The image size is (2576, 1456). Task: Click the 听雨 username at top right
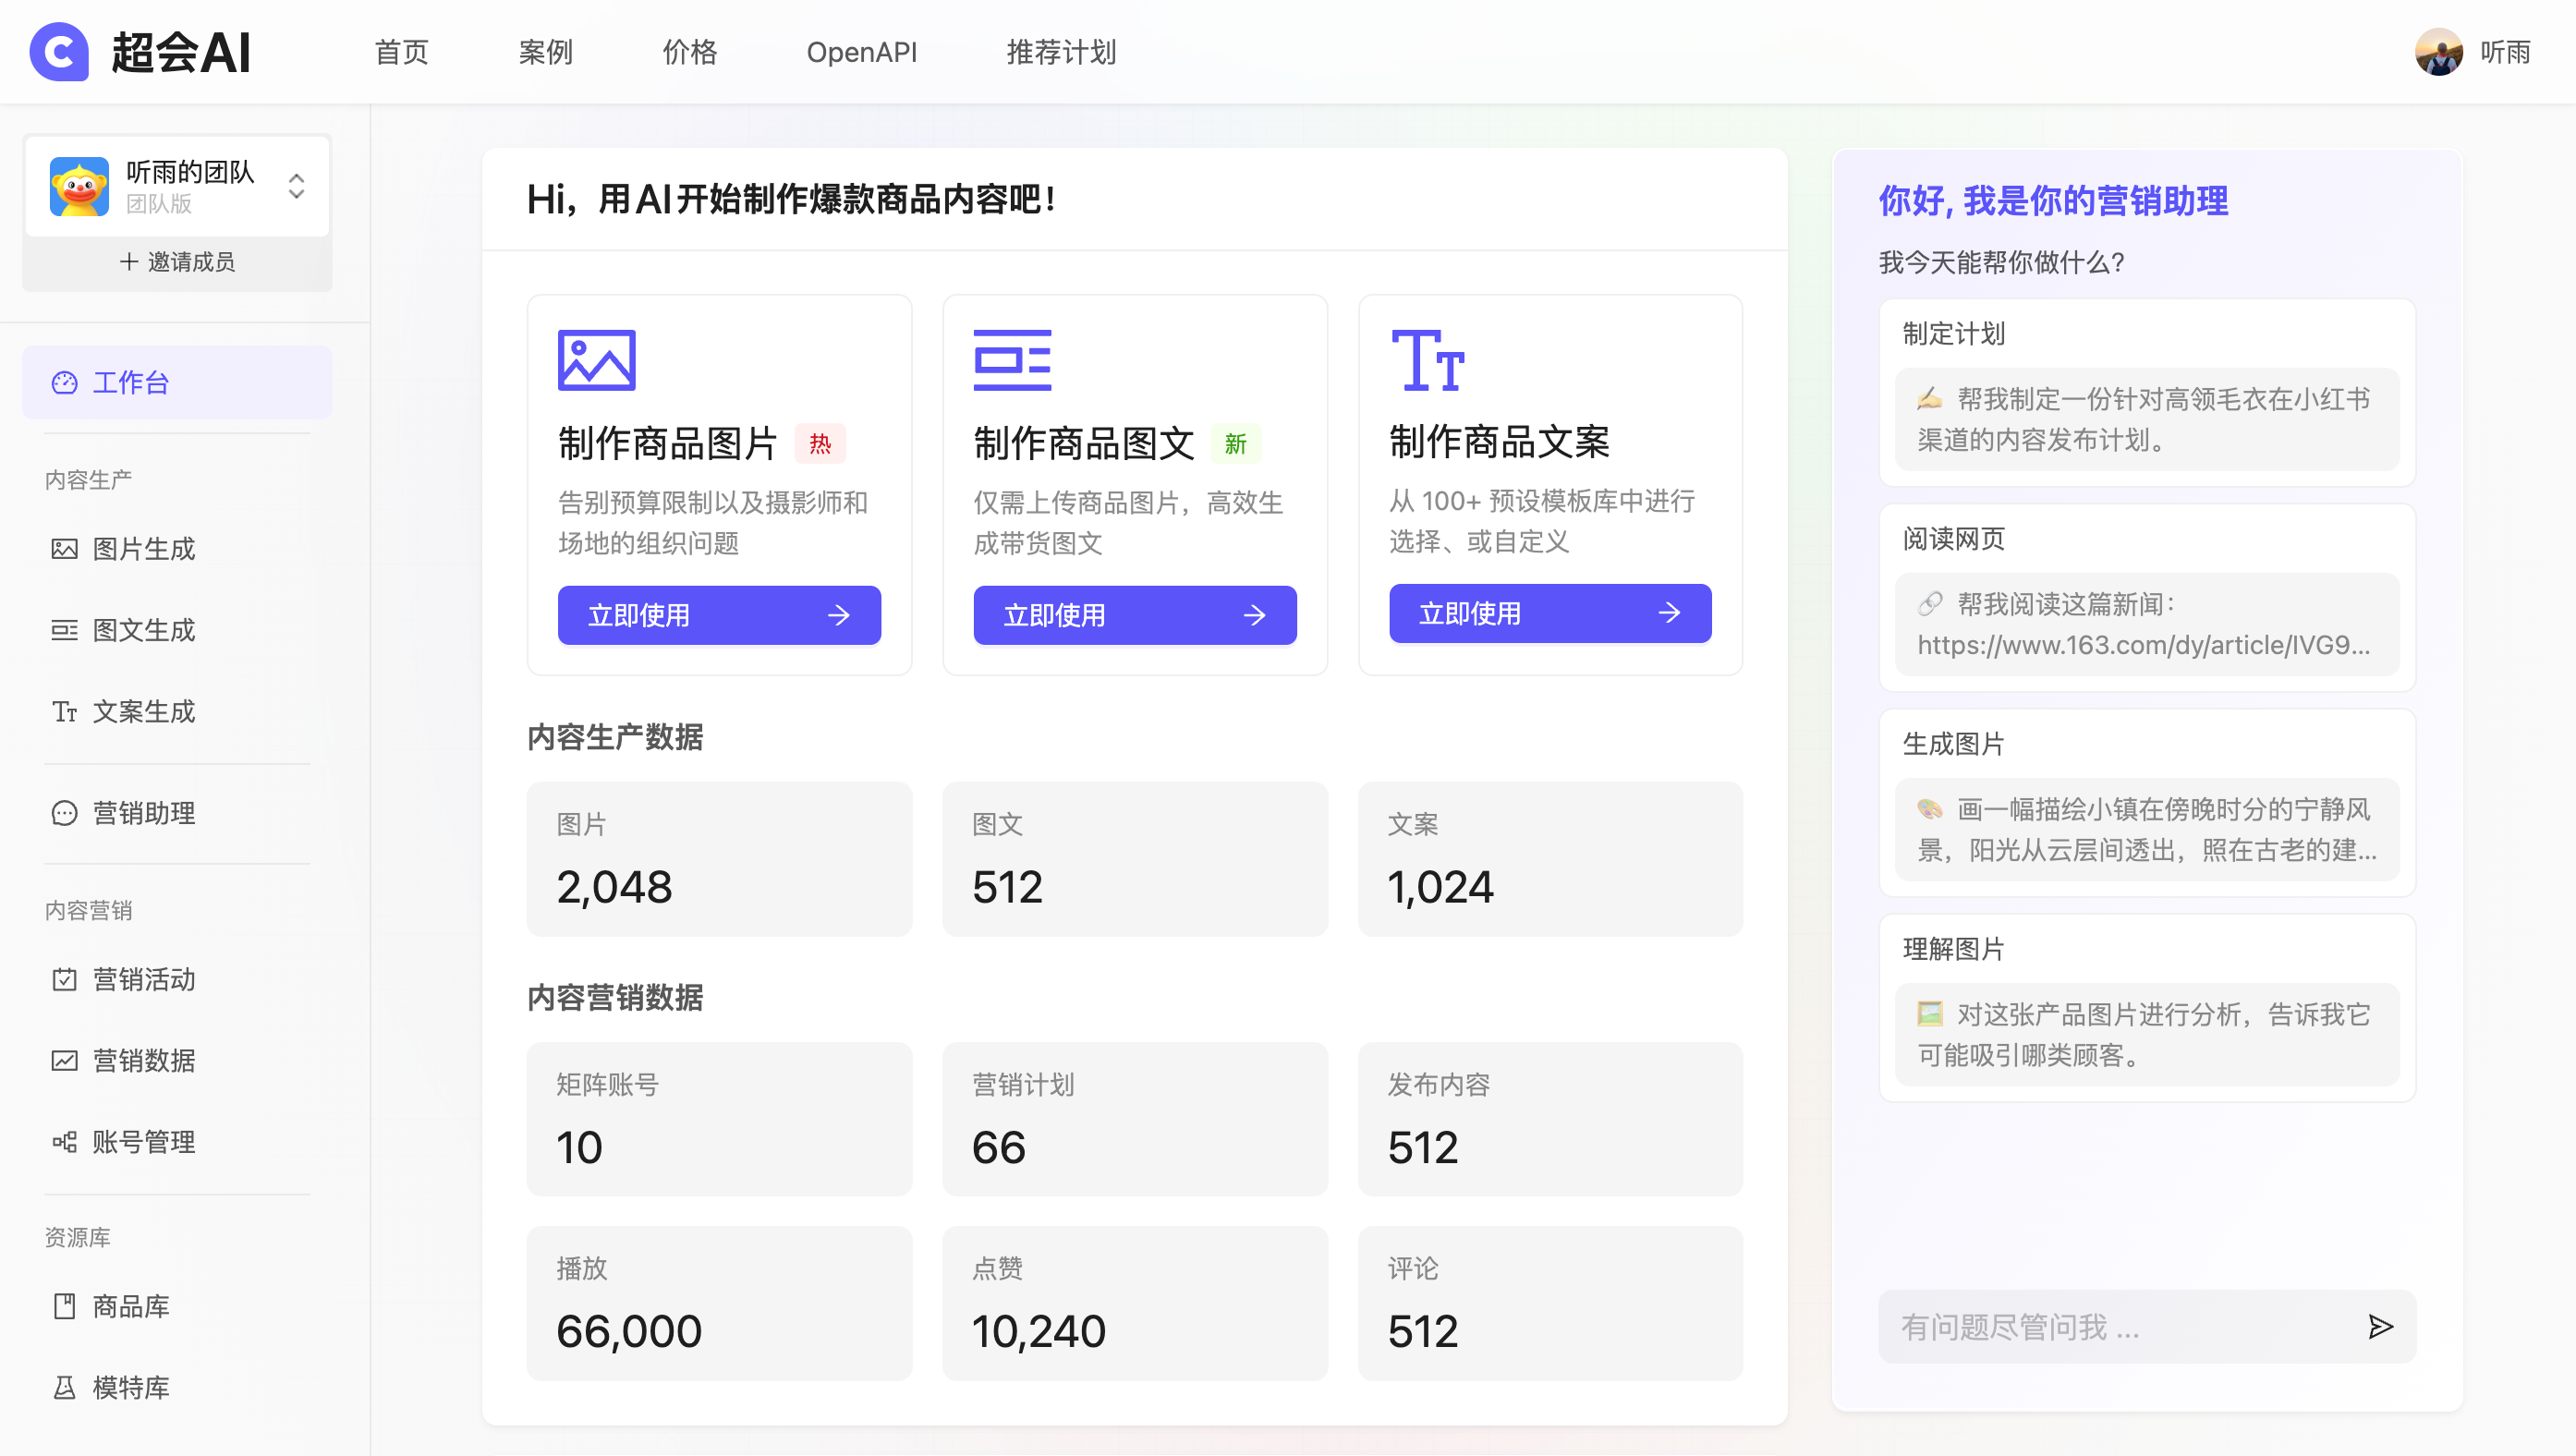[2505, 52]
